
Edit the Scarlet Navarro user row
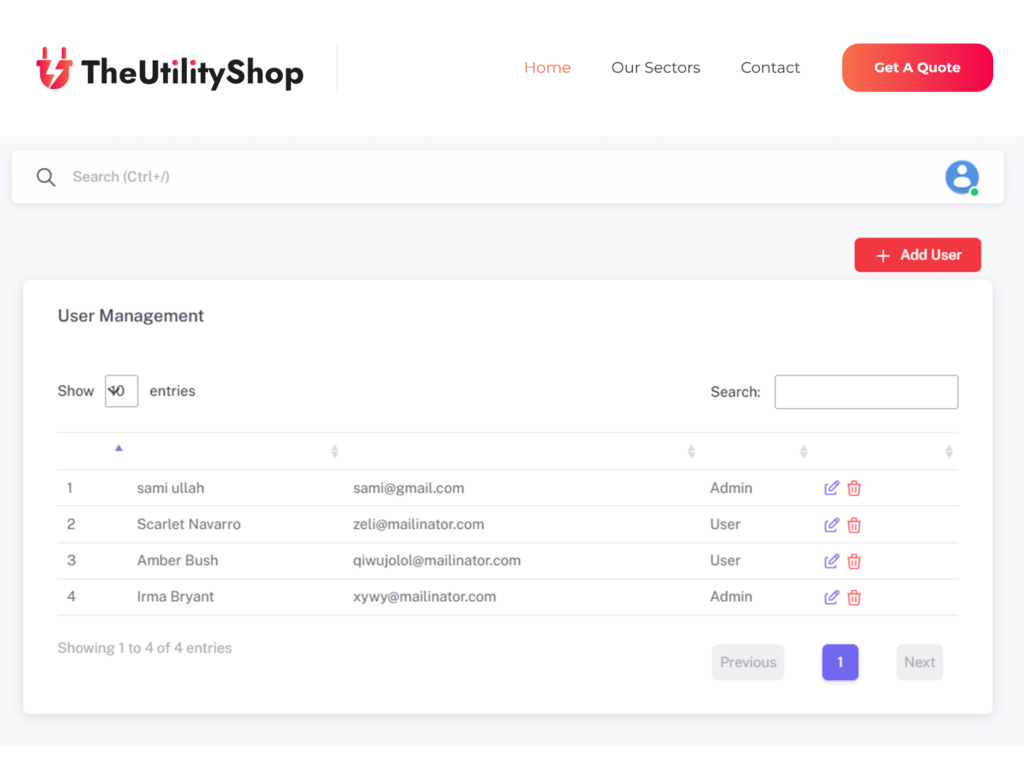coord(831,525)
